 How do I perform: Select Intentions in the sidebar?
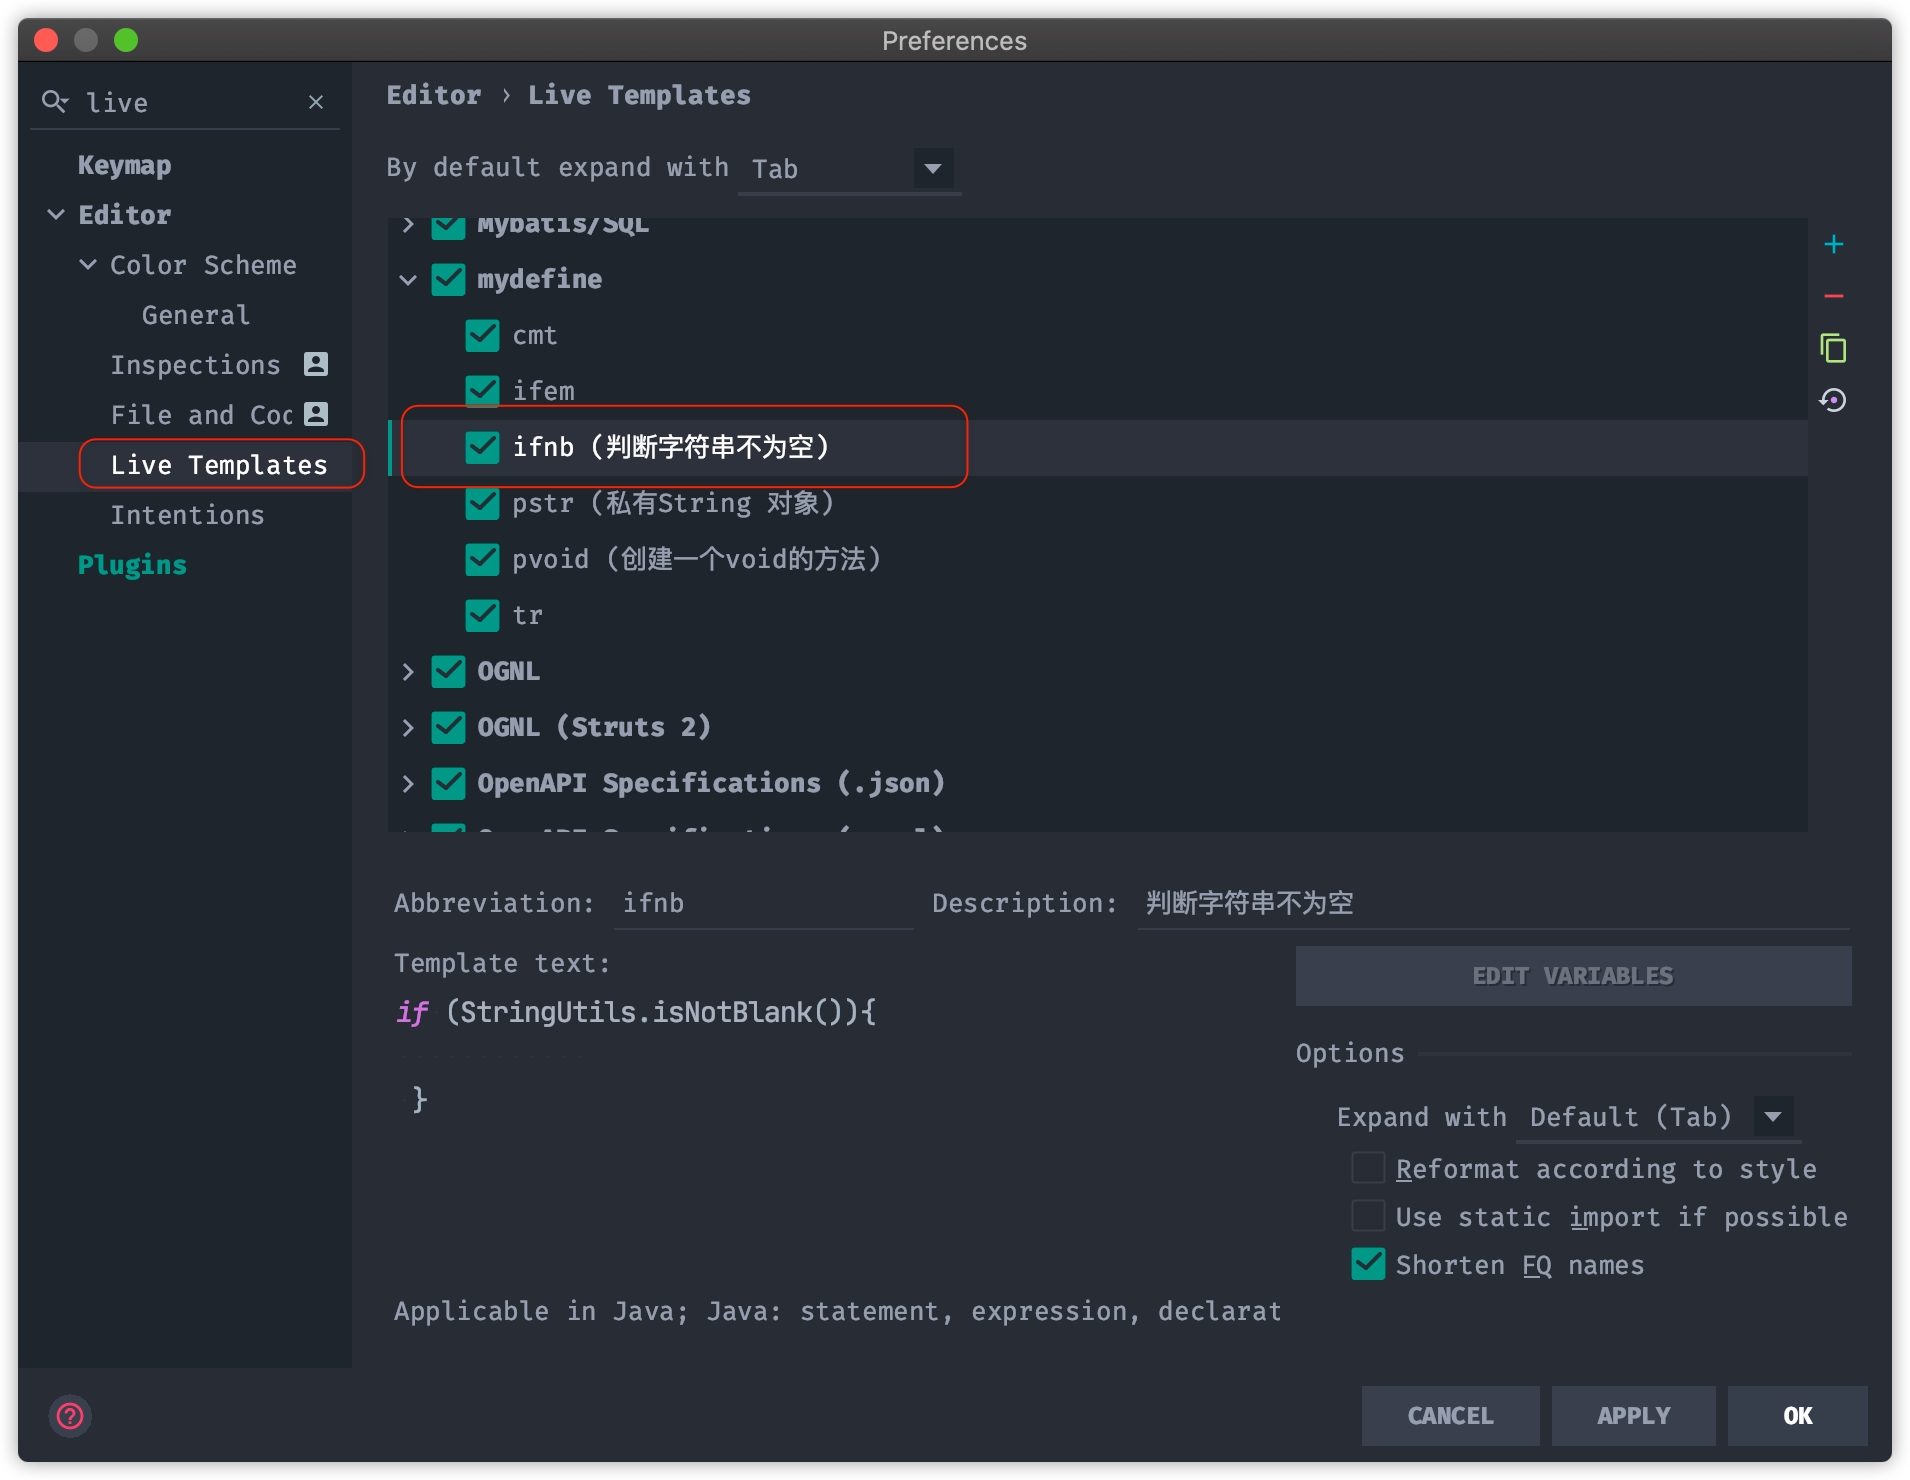coord(187,515)
